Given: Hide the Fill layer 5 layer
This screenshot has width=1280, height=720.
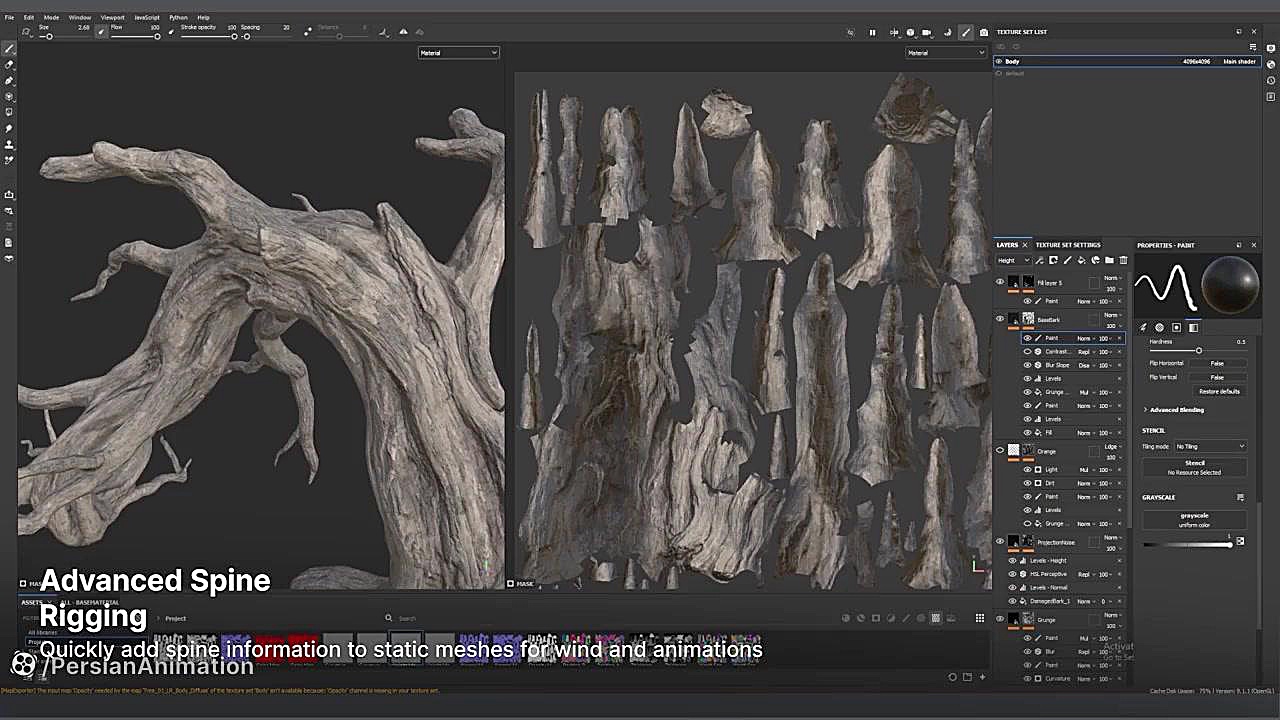Looking at the screenshot, I should tap(1000, 282).
